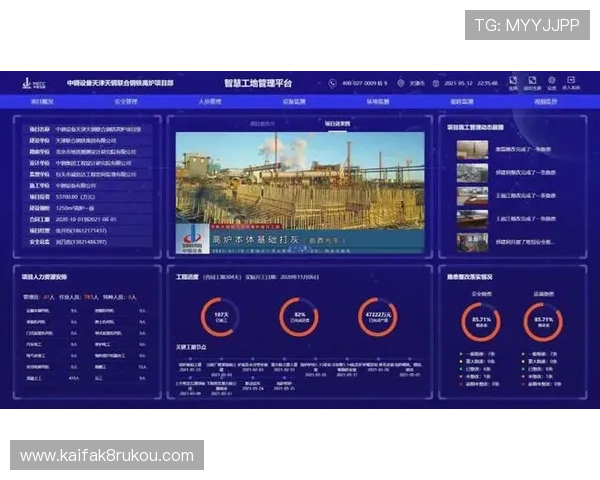Click the rightmost icon in top-right toolbar

coord(571,82)
